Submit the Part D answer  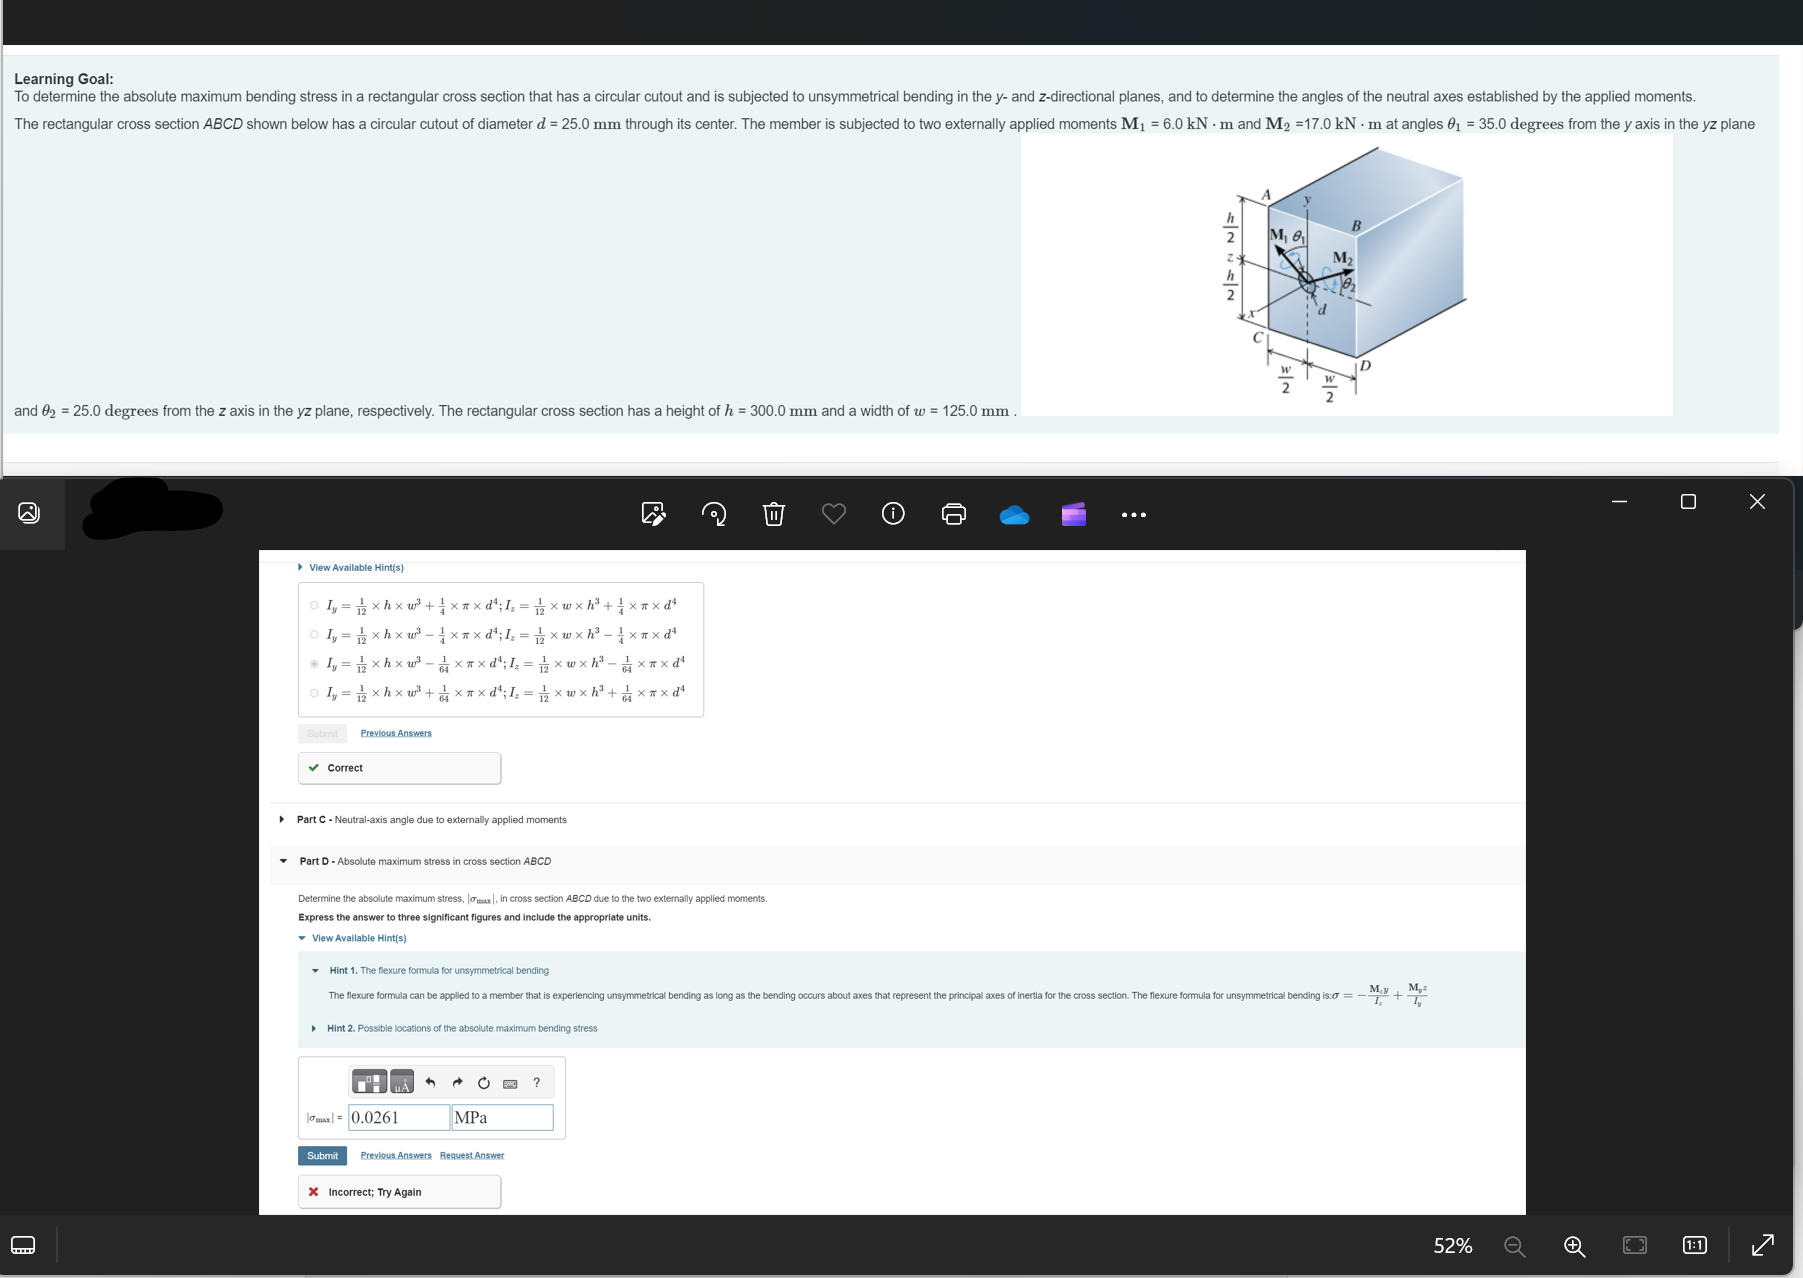pyautogui.click(x=322, y=1155)
